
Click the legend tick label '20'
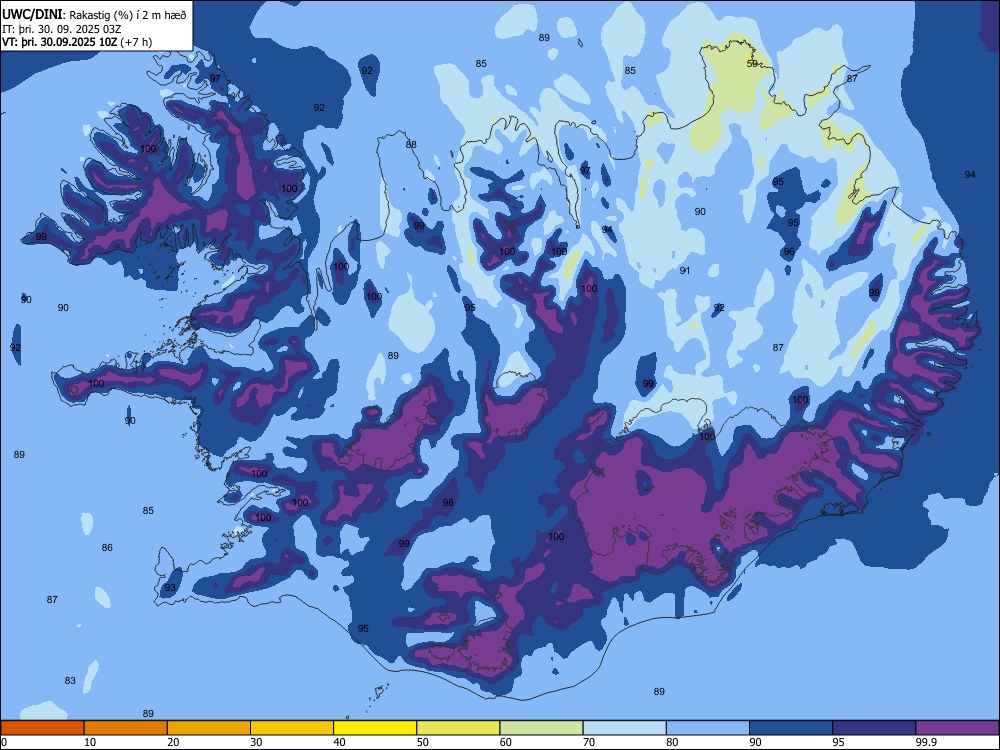[173, 742]
